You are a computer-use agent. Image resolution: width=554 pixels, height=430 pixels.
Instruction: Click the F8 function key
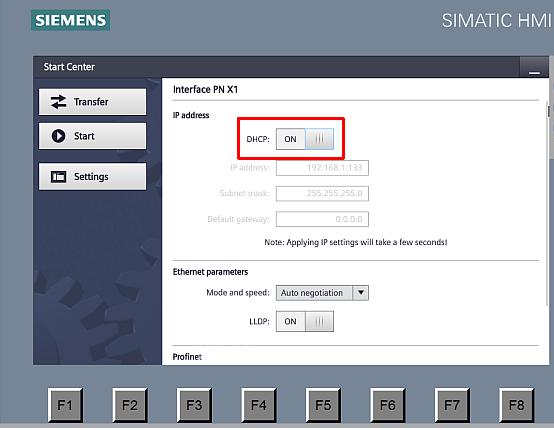pos(516,405)
